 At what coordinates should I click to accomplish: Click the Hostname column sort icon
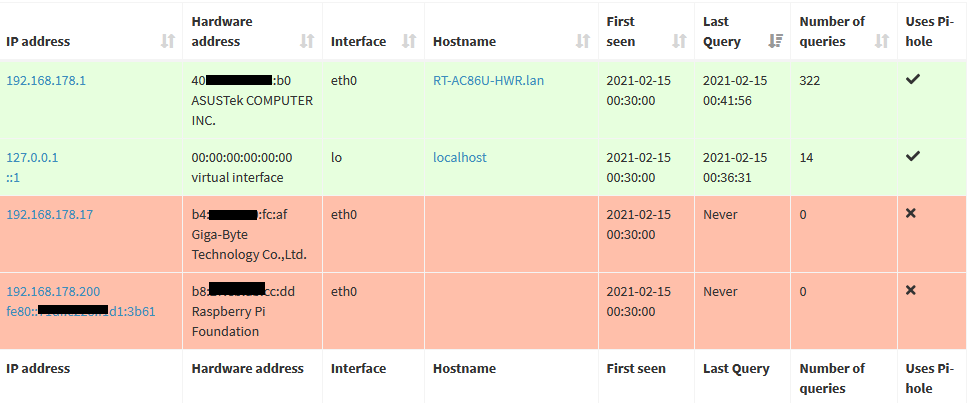click(583, 41)
